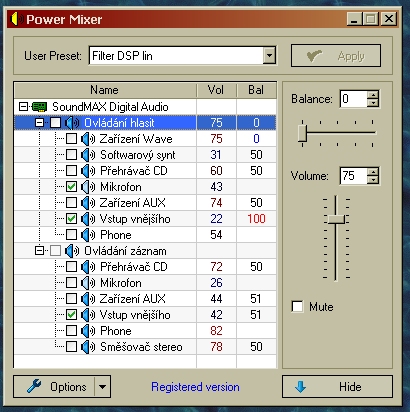Click the SoundMAX Digital Audio sound card icon

tap(39, 107)
